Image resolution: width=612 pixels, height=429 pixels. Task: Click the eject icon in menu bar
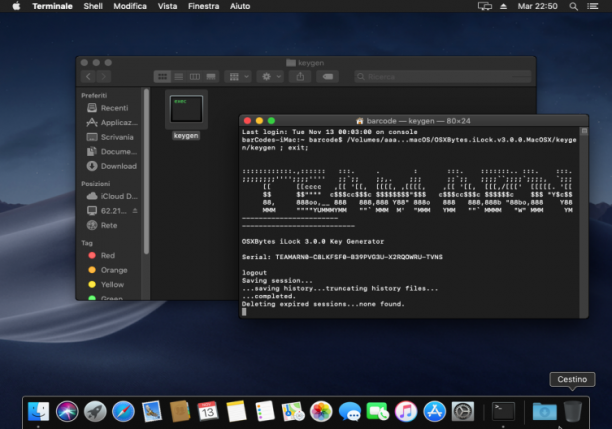pyautogui.click(x=503, y=6)
